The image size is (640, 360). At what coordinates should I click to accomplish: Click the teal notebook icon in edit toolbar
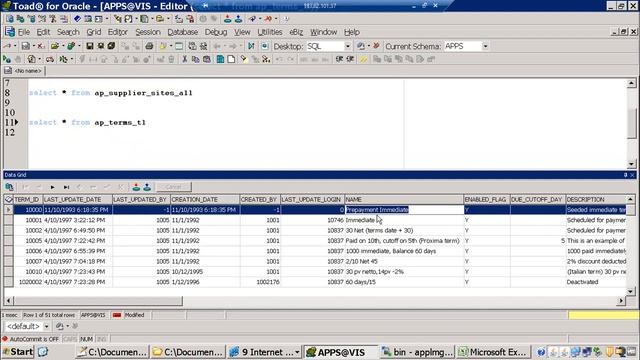coord(220,60)
